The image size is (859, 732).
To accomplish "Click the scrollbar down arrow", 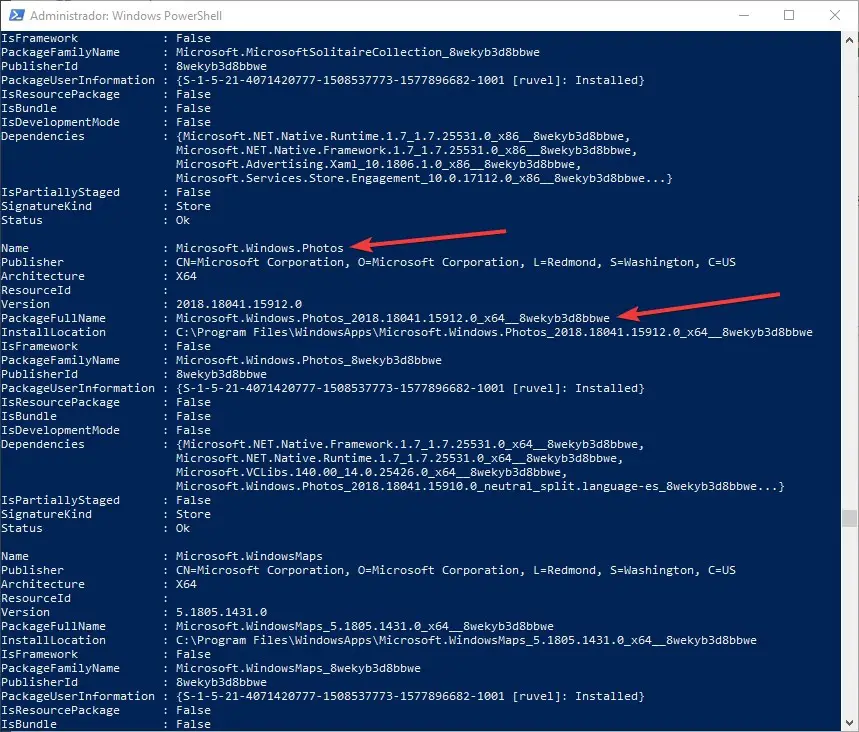I will (x=849, y=723).
